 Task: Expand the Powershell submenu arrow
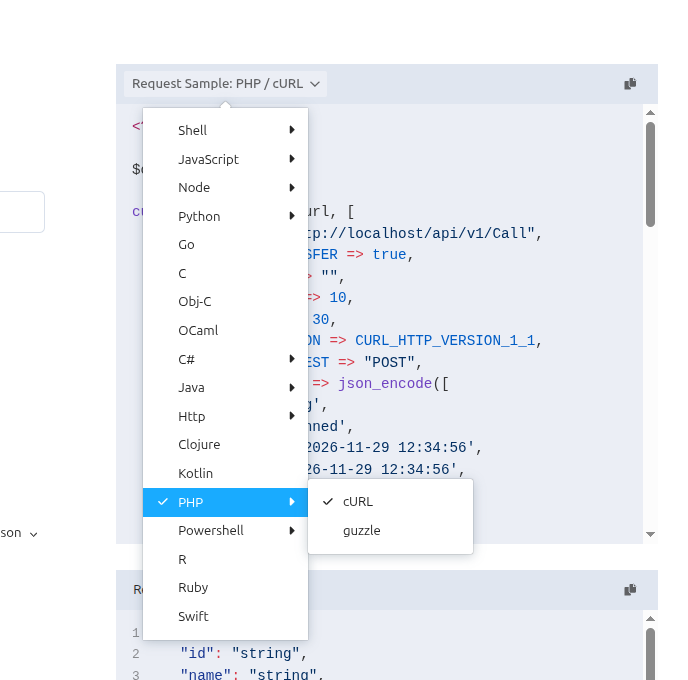click(x=292, y=531)
